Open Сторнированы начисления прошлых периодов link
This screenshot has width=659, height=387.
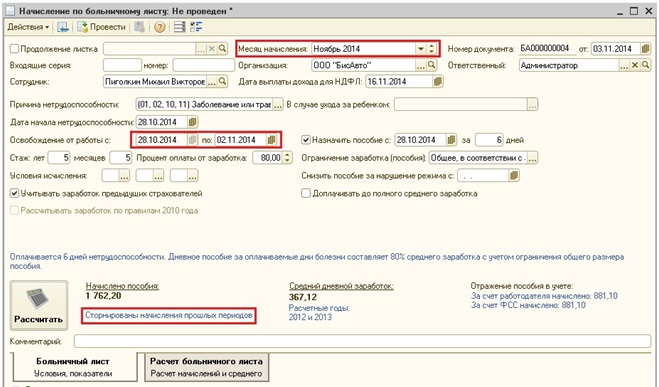pyautogui.click(x=169, y=315)
